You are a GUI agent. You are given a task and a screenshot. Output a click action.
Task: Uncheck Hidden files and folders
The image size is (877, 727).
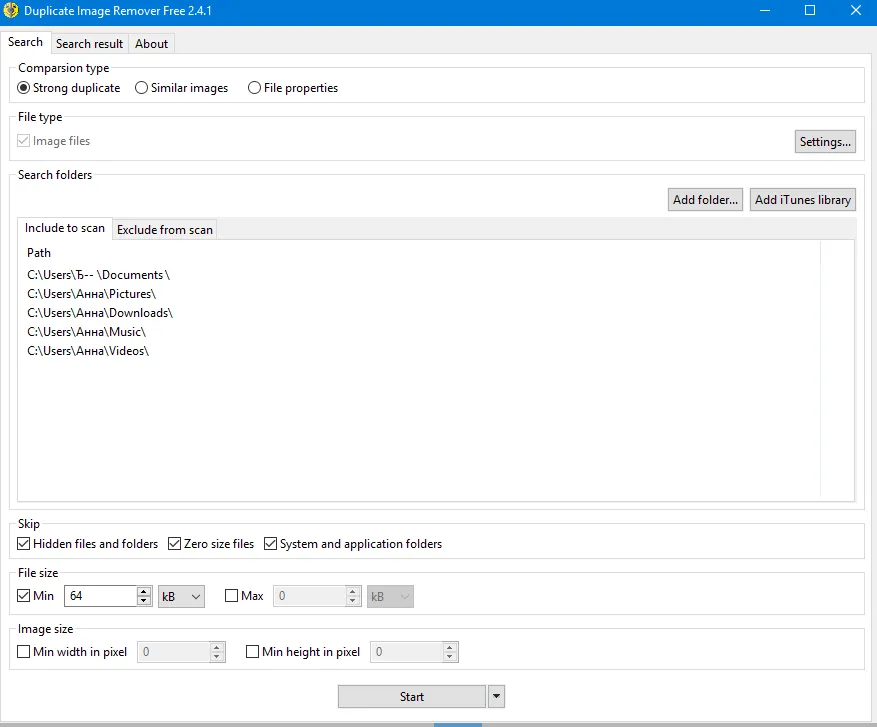(x=25, y=544)
